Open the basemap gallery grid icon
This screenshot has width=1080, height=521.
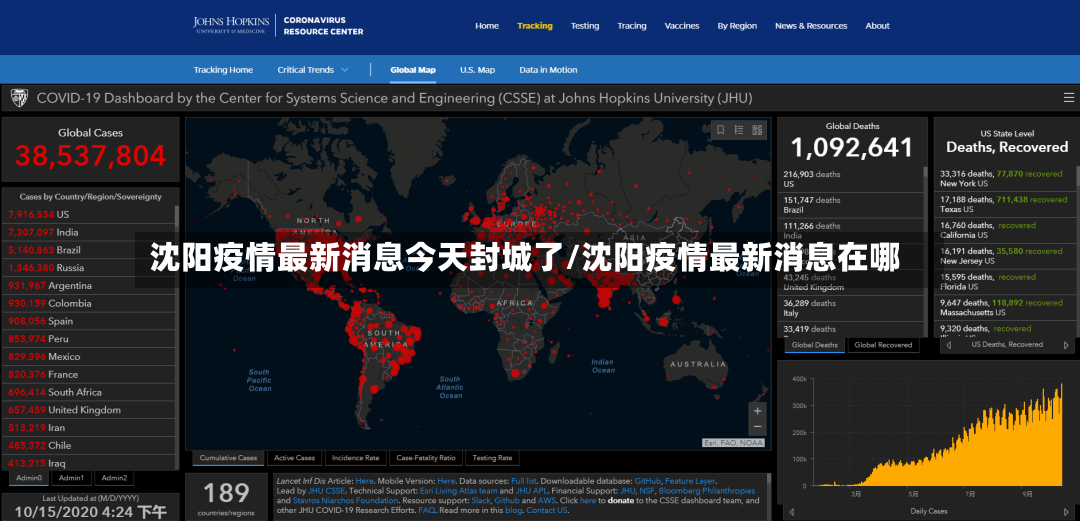coord(758,130)
